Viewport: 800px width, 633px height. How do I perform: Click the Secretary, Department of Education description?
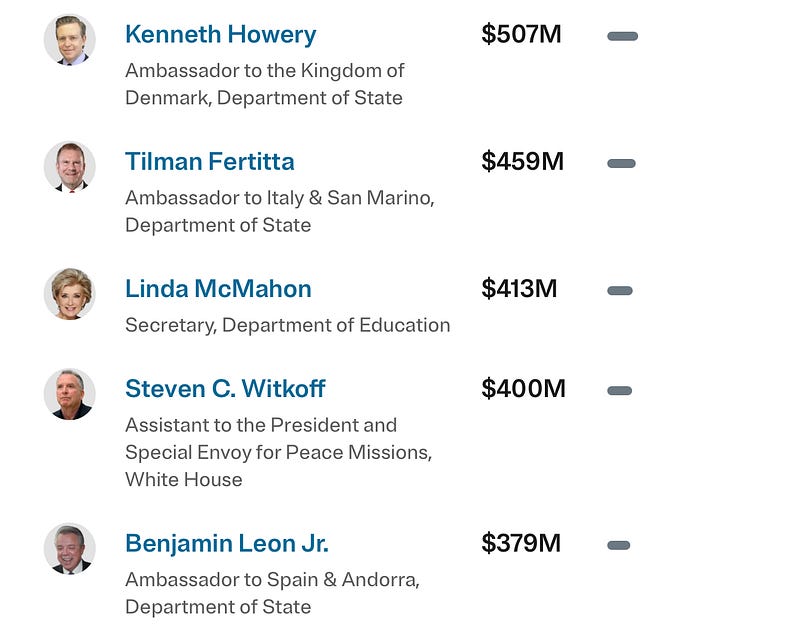[288, 325]
